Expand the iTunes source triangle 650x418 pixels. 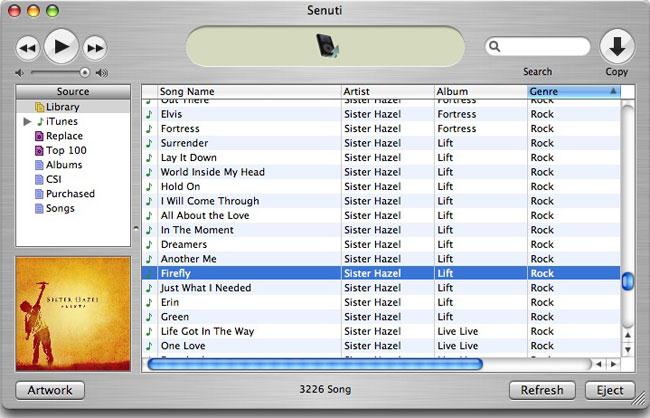tap(27, 122)
